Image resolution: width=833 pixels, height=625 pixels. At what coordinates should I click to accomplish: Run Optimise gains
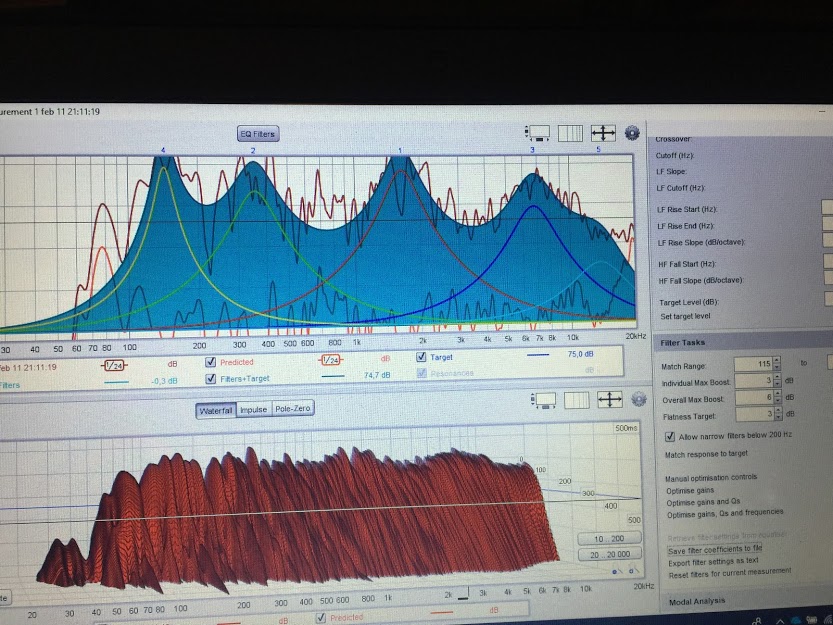691,491
